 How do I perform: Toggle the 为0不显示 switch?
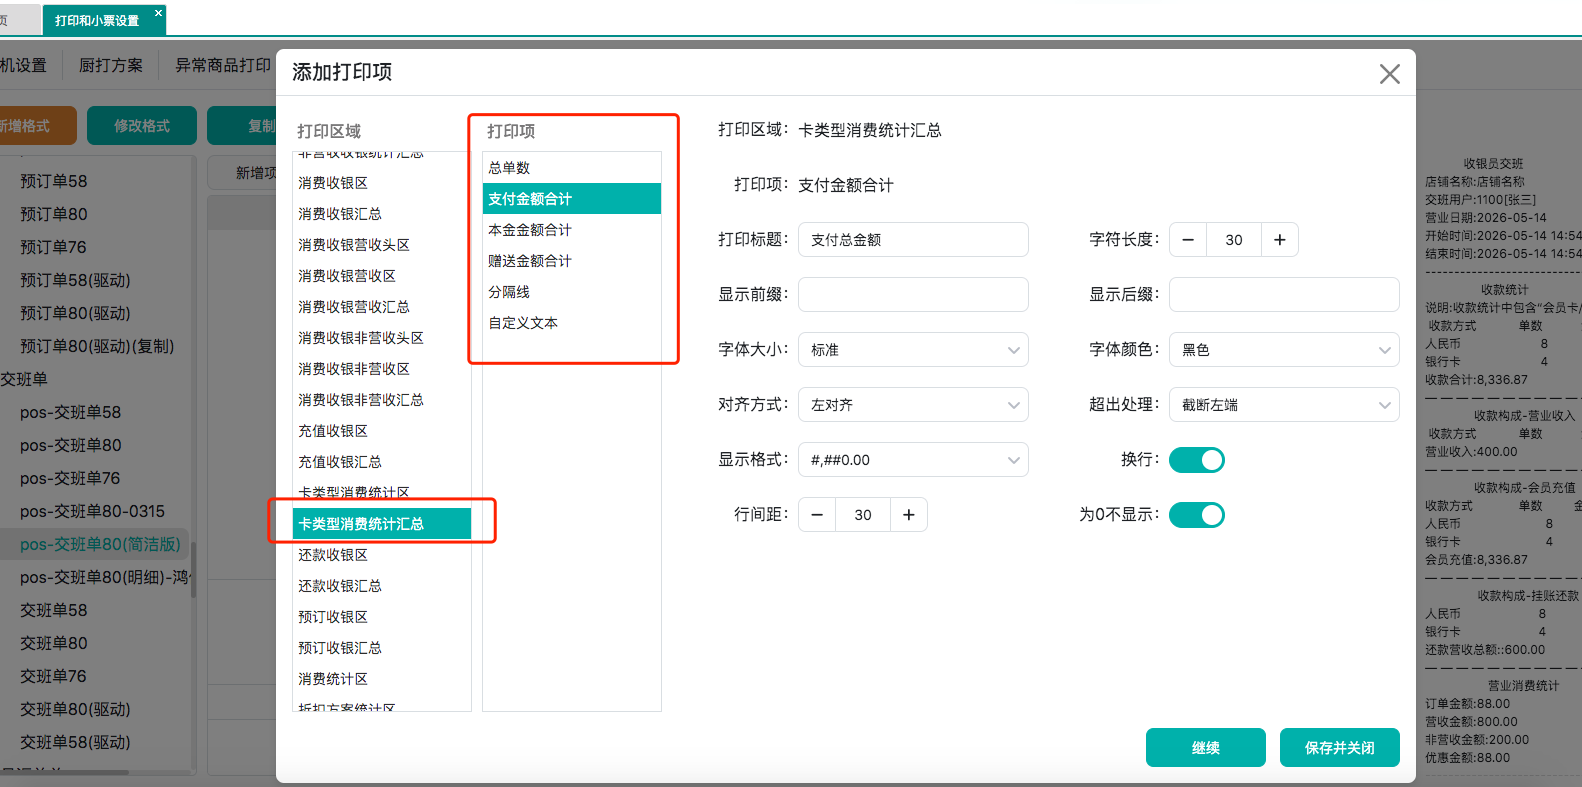[1197, 515]
